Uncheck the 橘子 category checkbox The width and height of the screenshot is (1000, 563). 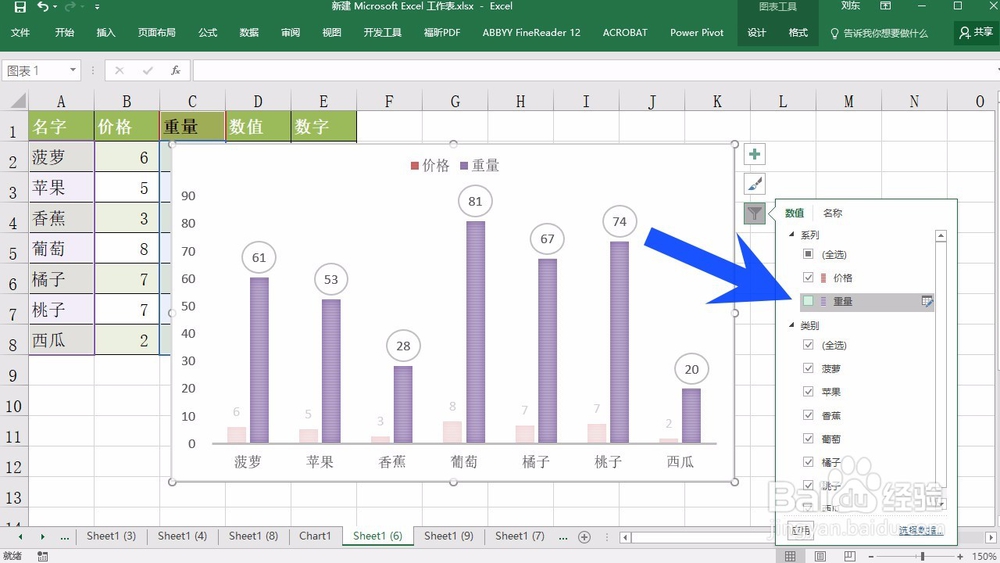point(808,462)
